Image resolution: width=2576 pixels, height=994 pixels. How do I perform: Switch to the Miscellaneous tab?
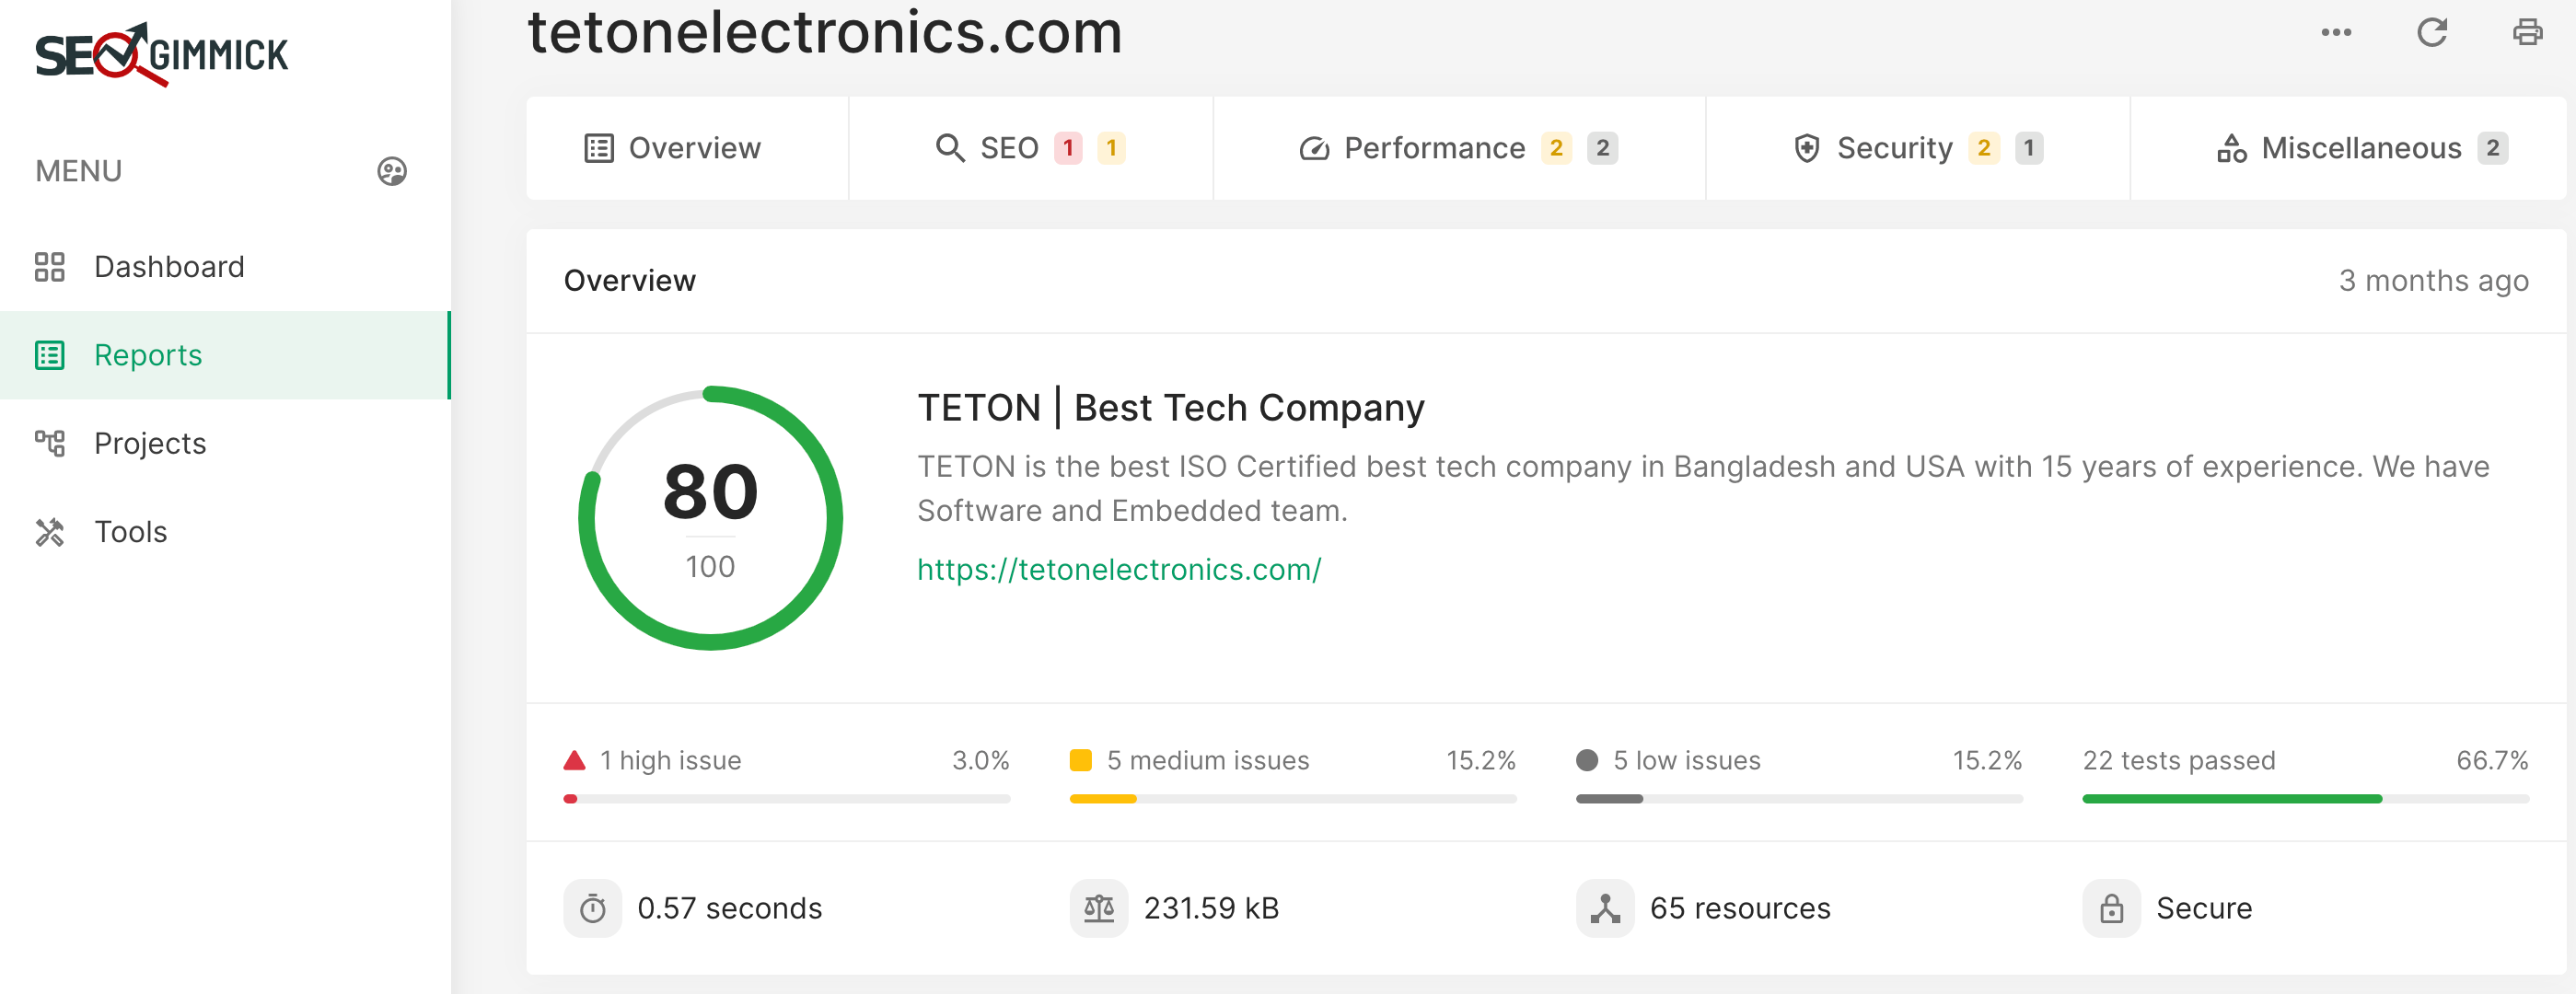click(x=2361, y=148)
